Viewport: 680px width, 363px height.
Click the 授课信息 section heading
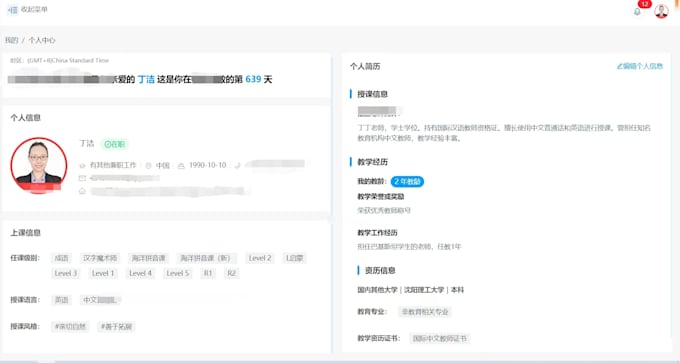coord(373,94)
